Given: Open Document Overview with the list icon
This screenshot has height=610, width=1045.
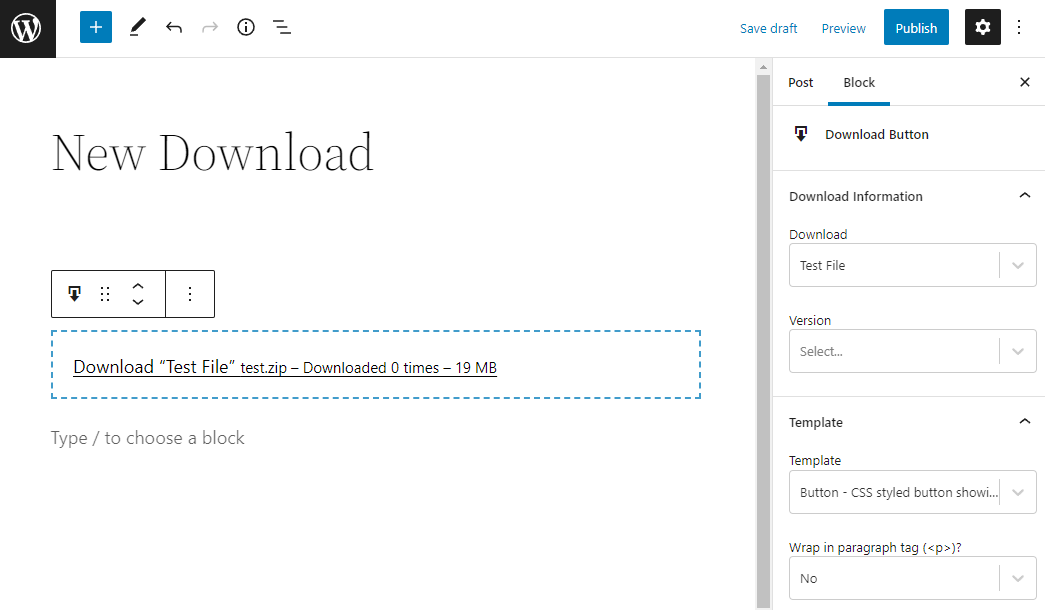Looking at the screenshot, I should (282, 27).
